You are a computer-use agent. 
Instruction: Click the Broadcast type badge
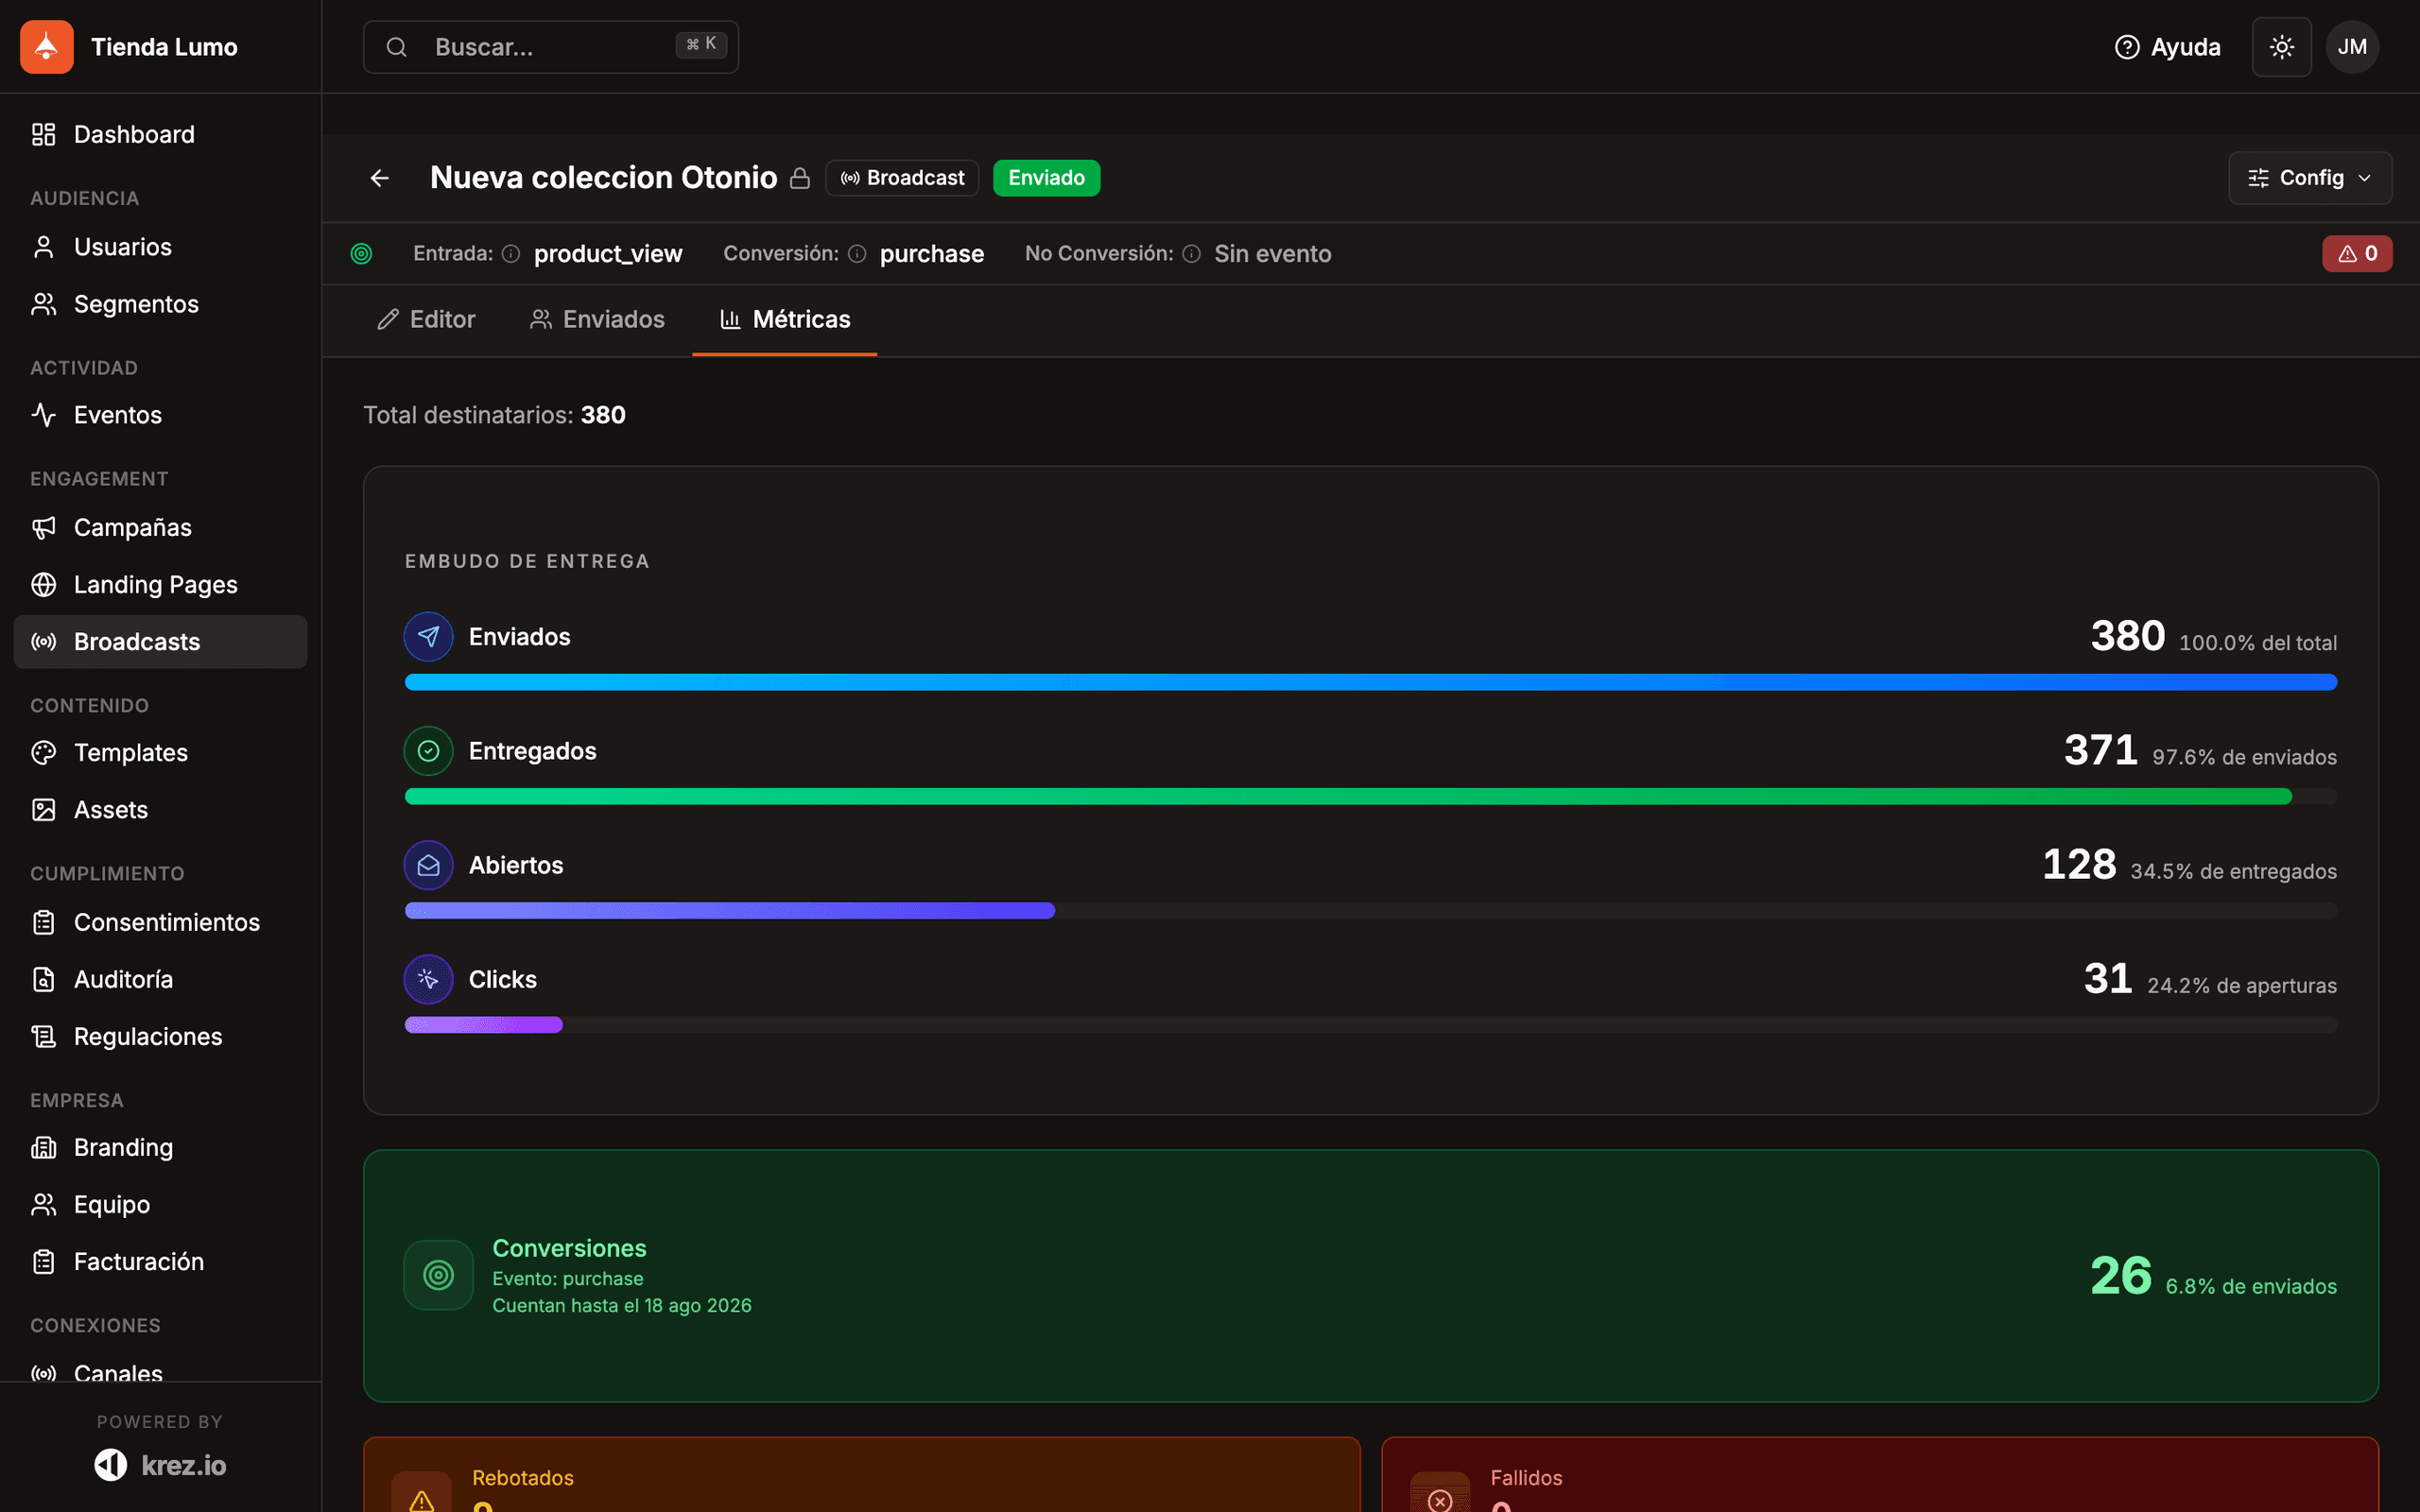(x=902, y=178)
